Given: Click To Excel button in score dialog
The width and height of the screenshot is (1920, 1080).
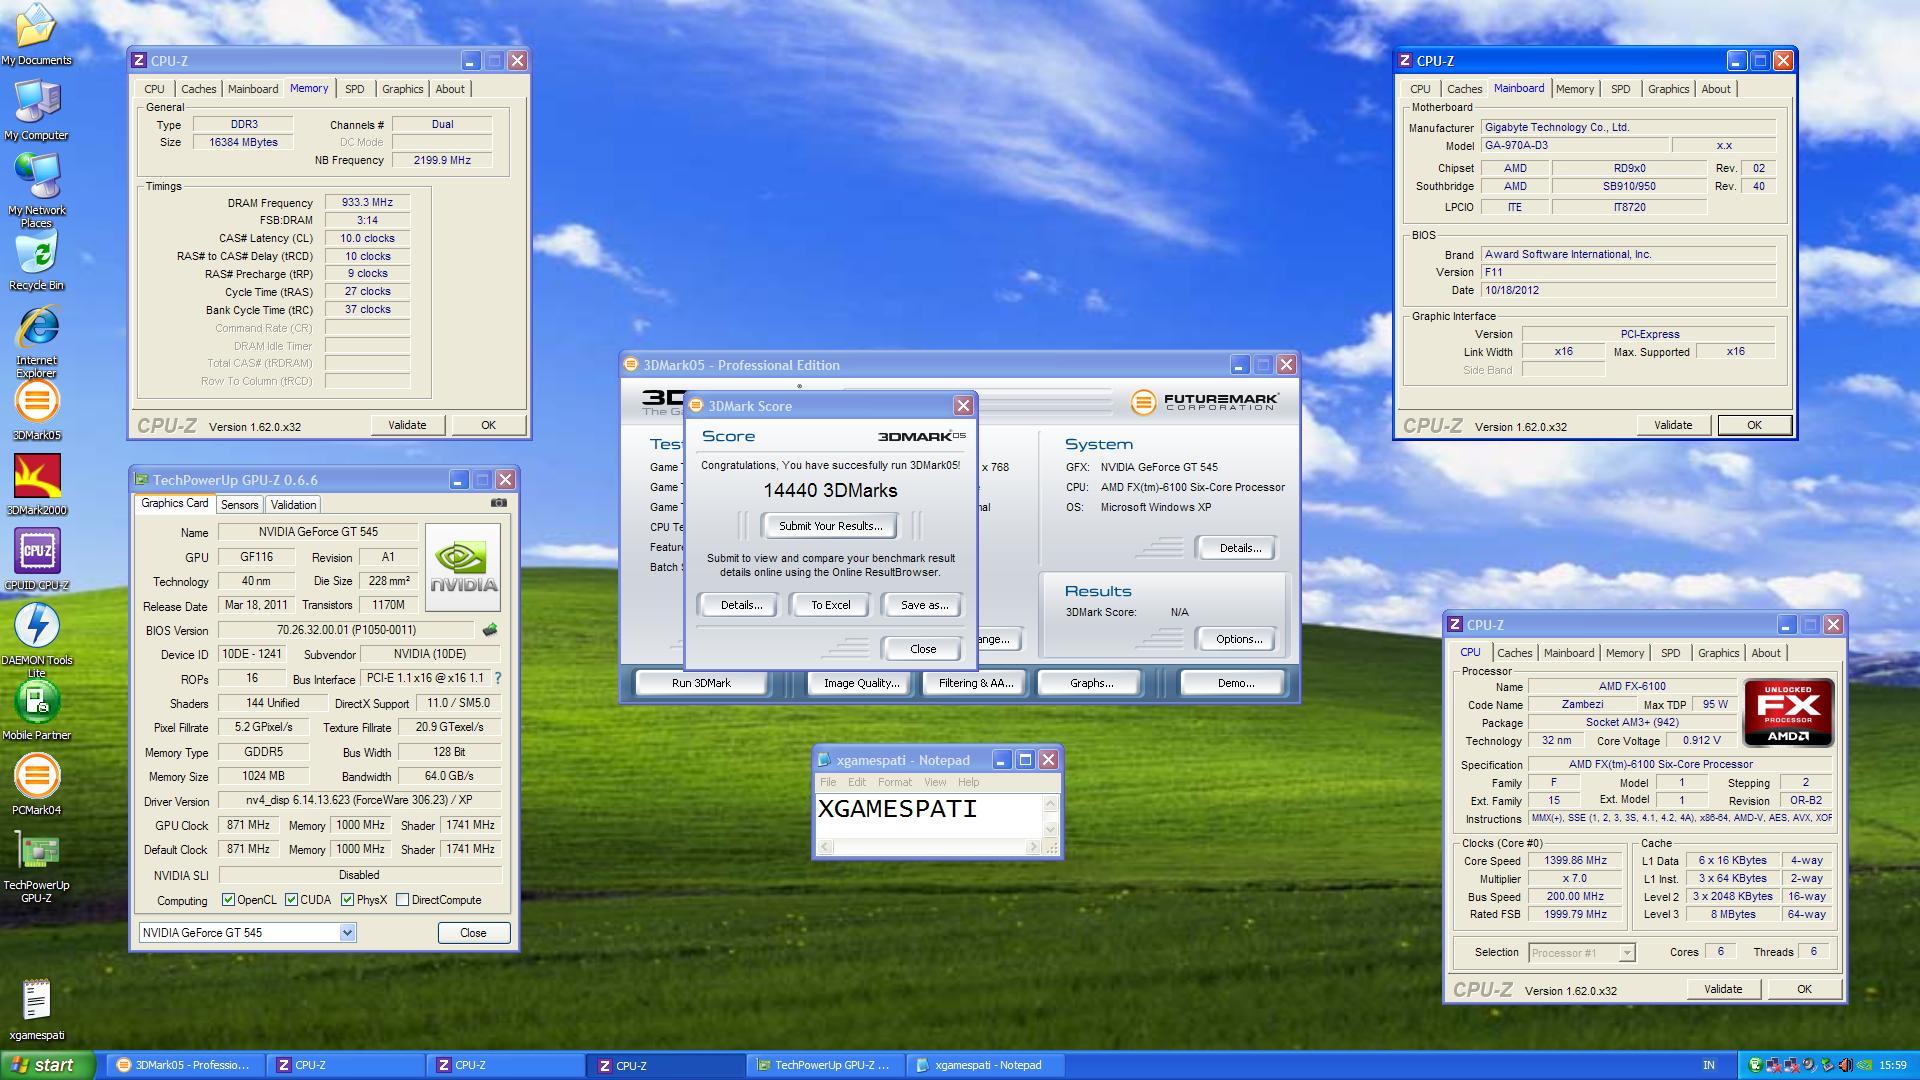Looking at the screenshot, I should click(830, 605).
